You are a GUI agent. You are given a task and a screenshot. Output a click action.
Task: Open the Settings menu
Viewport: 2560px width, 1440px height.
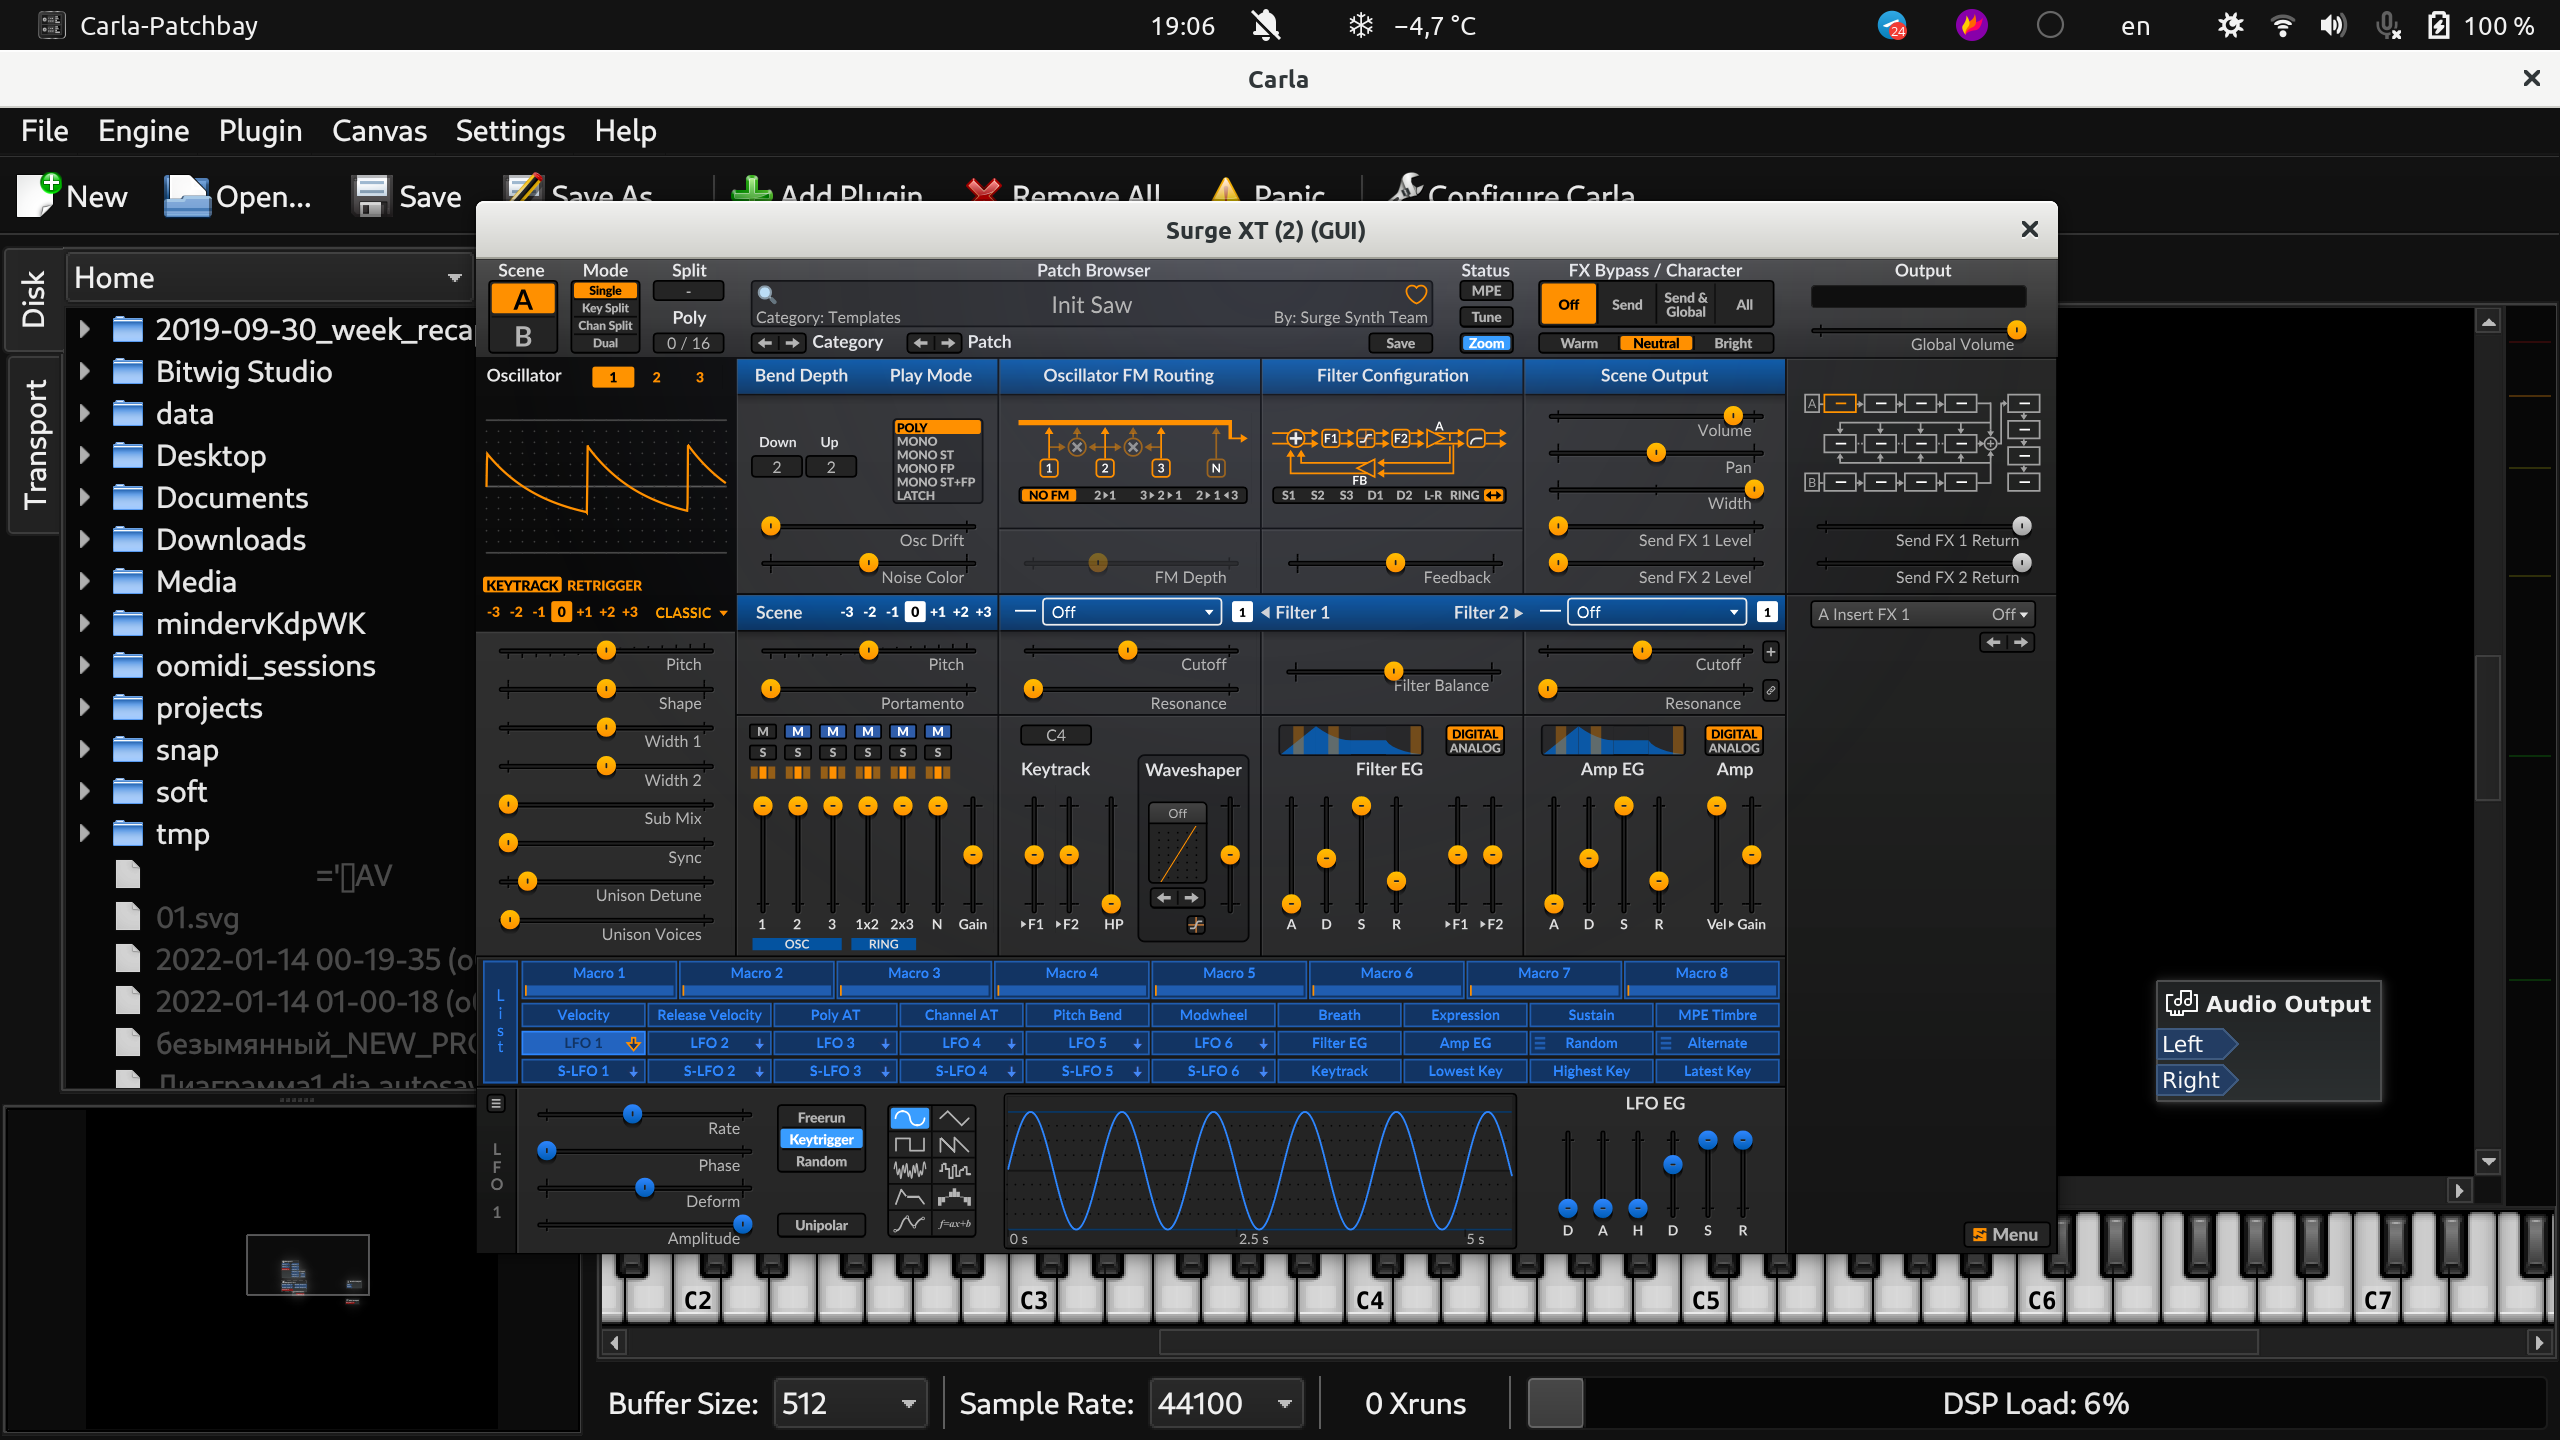(x=510, y=130)
